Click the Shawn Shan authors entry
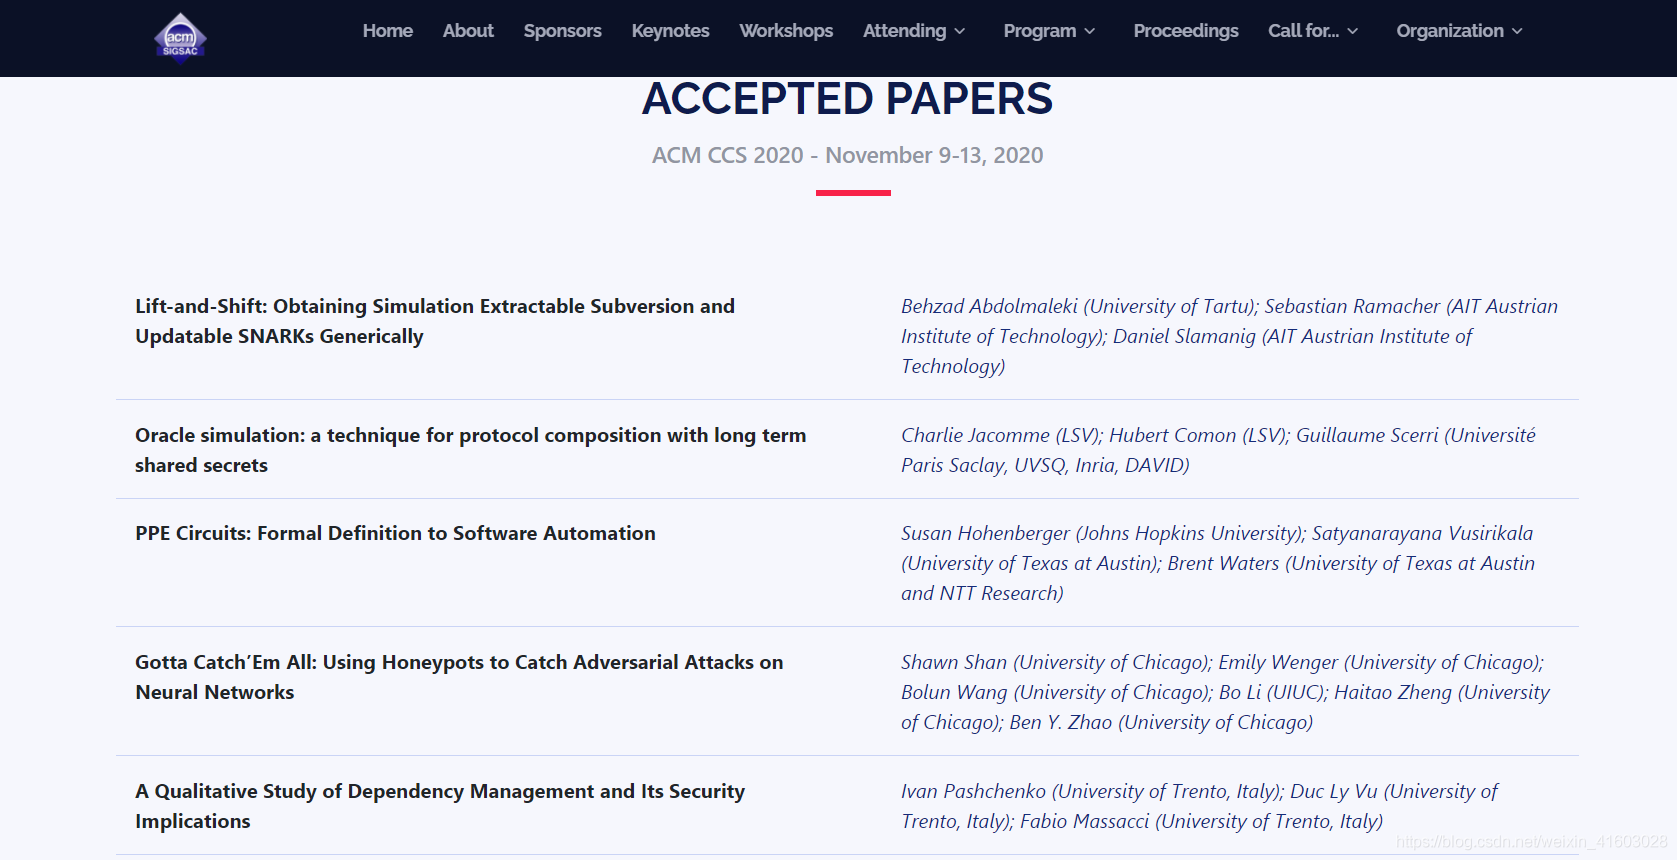The image size is (1677, 860). coord(1225,692)
